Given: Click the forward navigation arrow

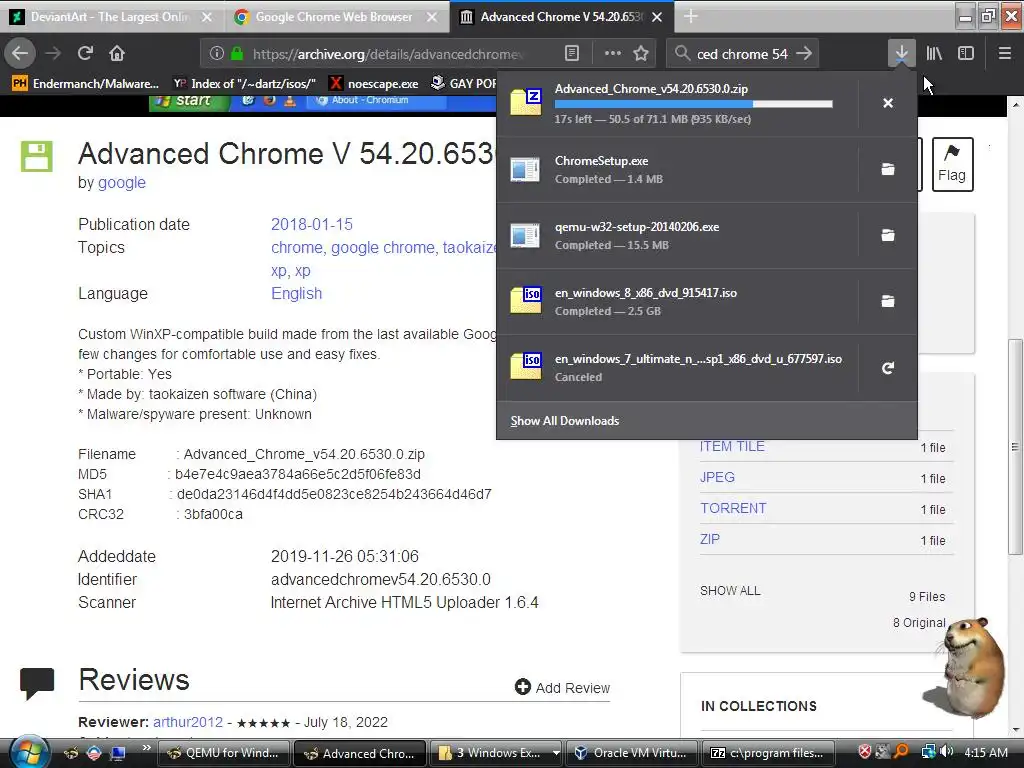Looking at the screenshot, I should [x=54, y=54].
